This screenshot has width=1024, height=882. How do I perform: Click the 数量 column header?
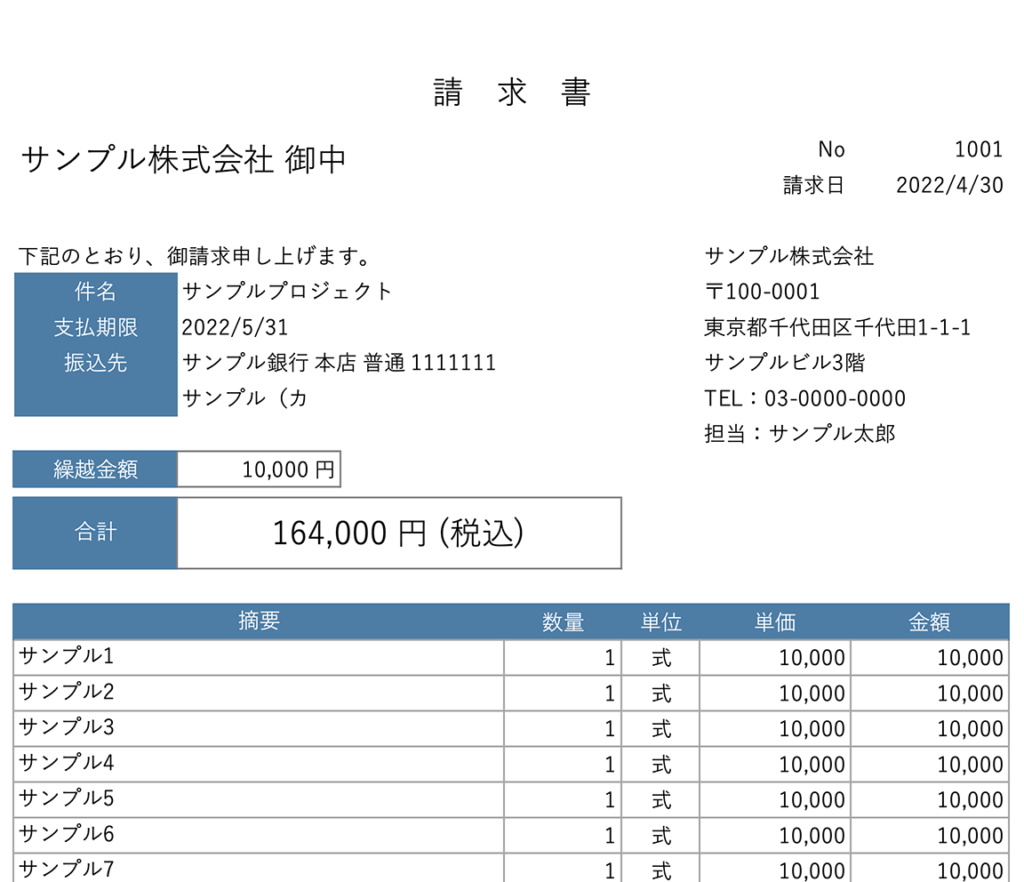pos(563,622)
